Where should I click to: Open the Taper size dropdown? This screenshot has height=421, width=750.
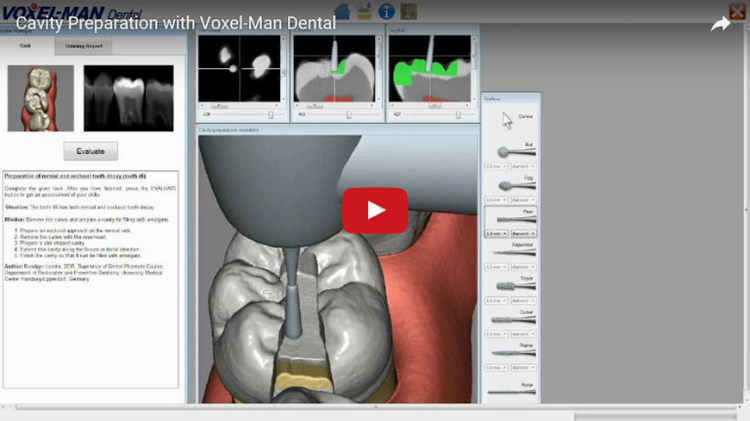496,300
